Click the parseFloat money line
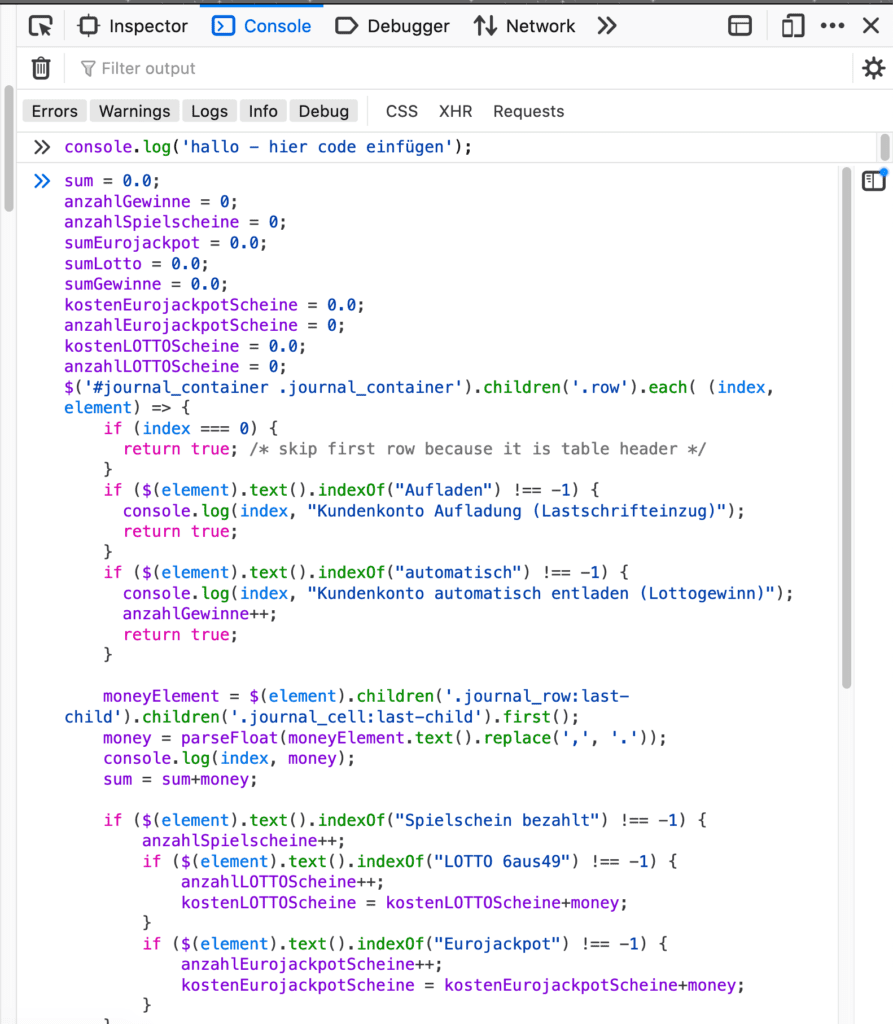 click(x=385, y=738)
